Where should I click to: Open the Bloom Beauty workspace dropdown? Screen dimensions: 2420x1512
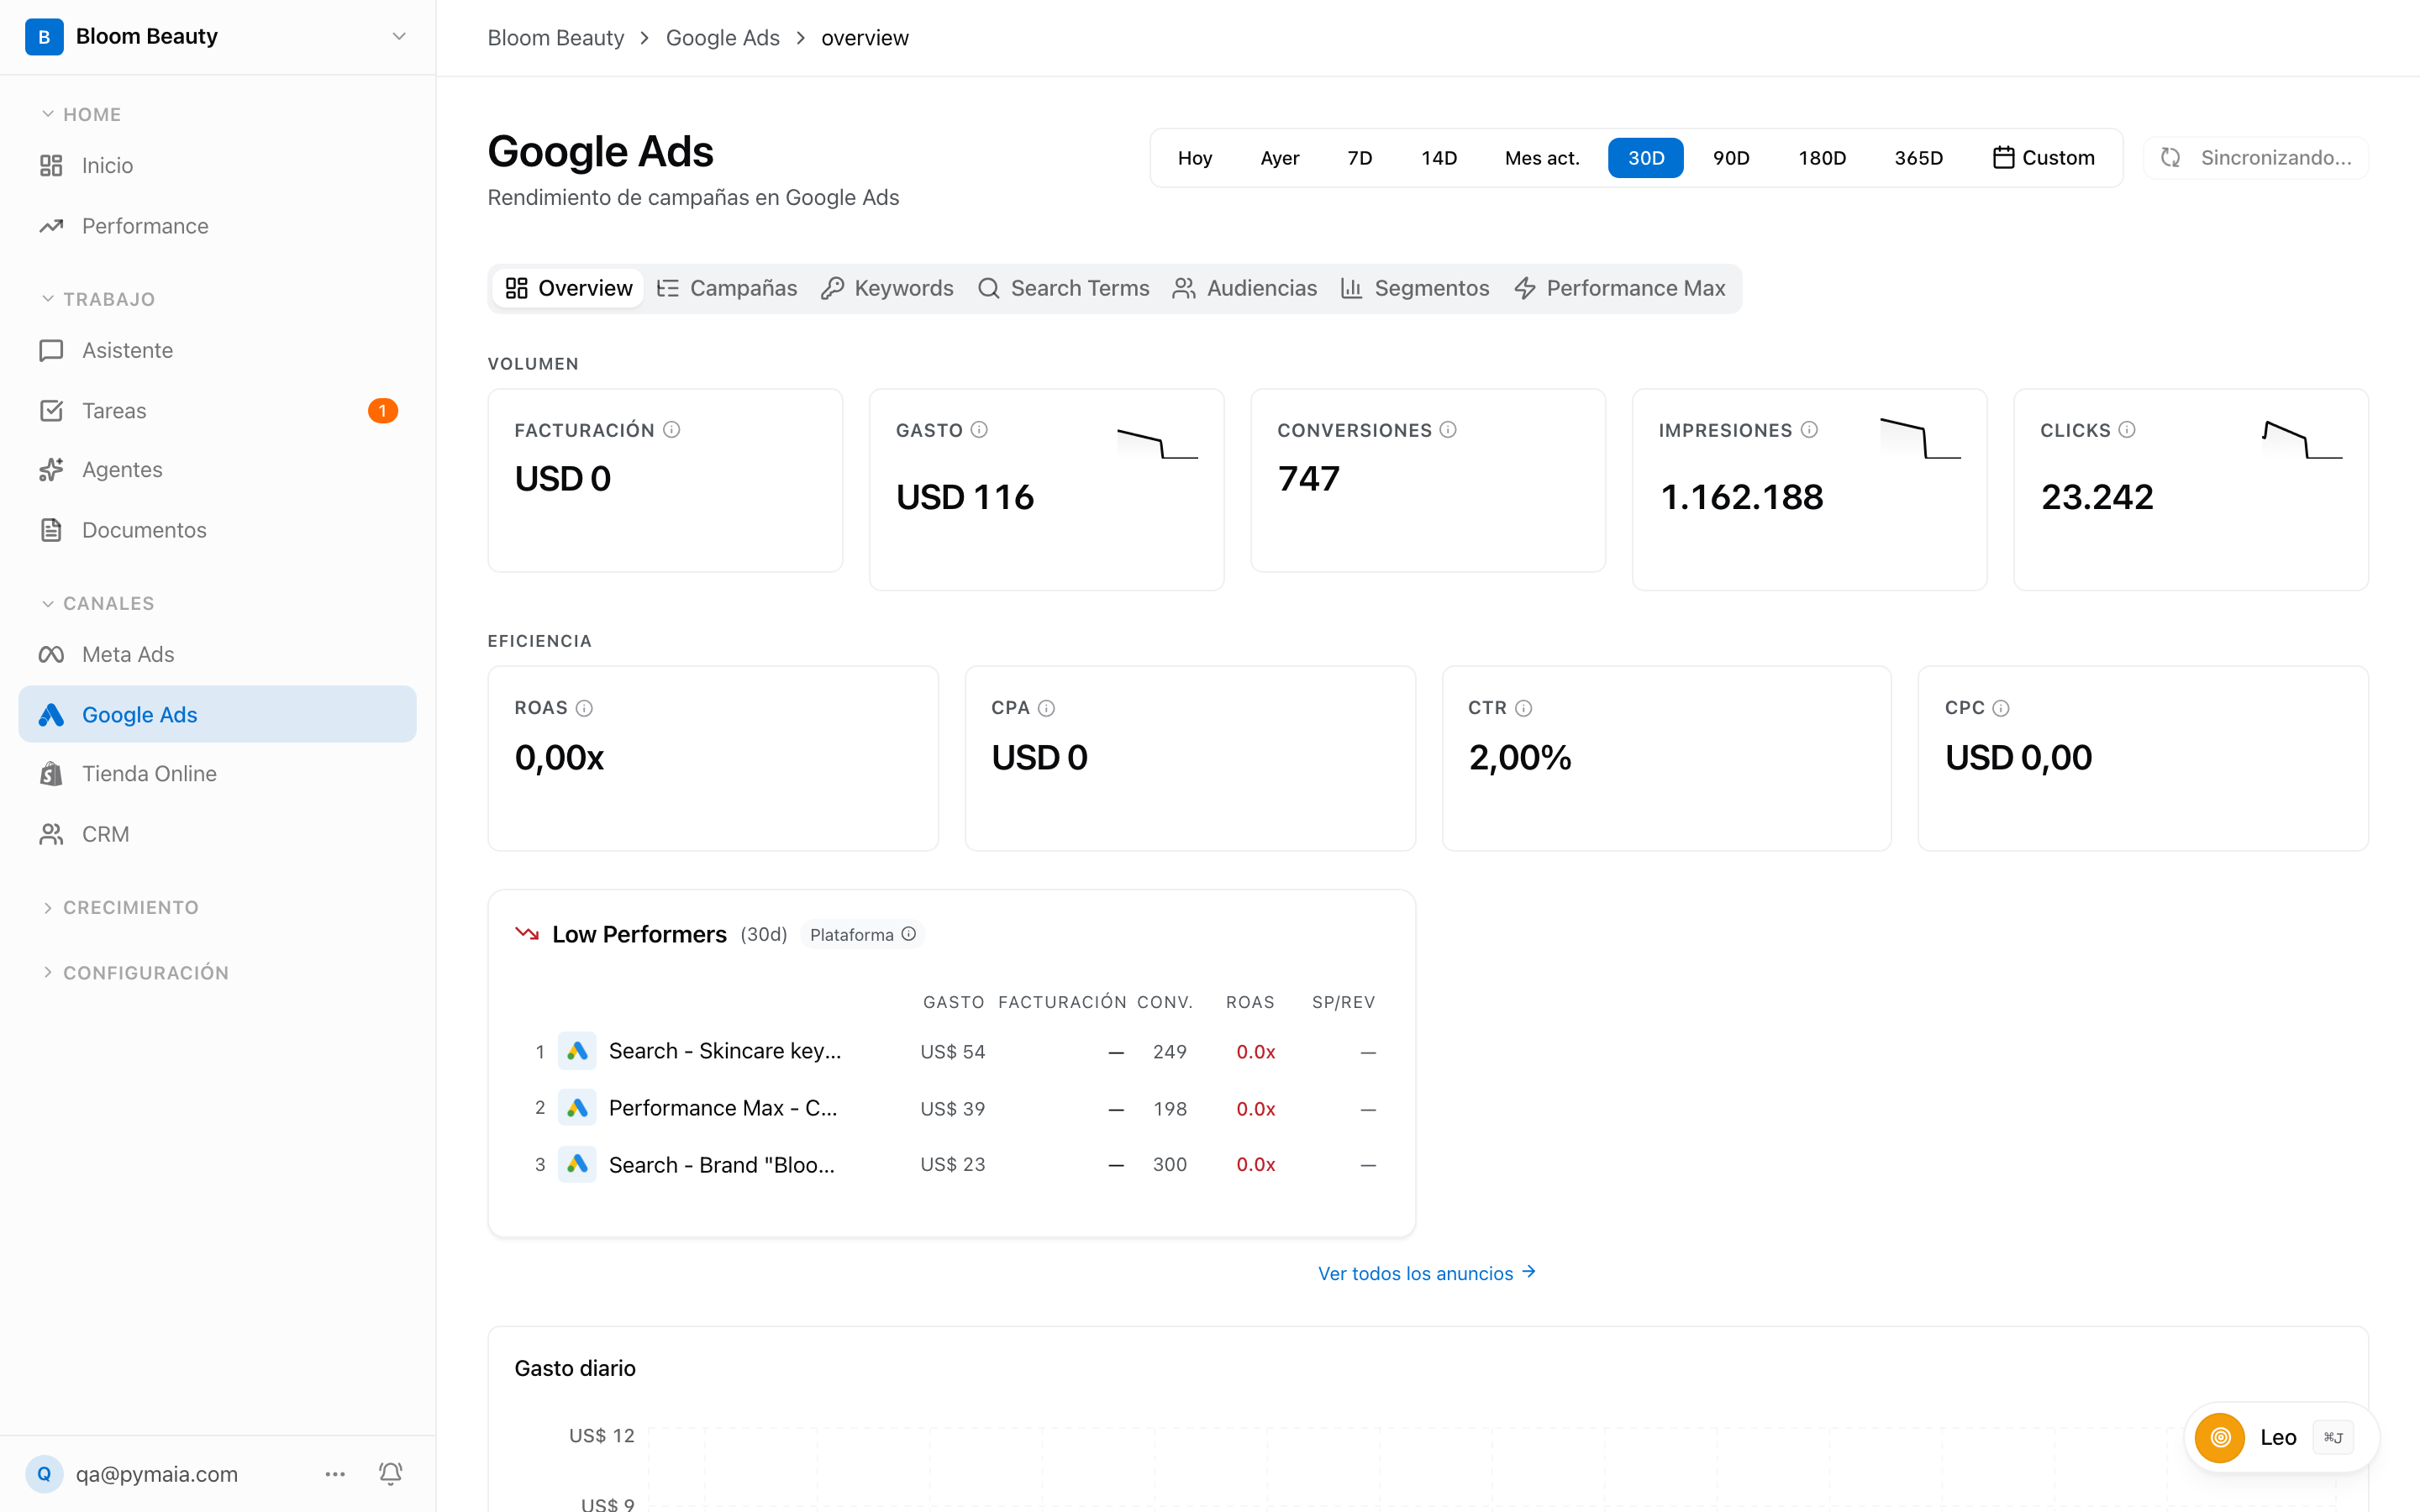point(218,37)
